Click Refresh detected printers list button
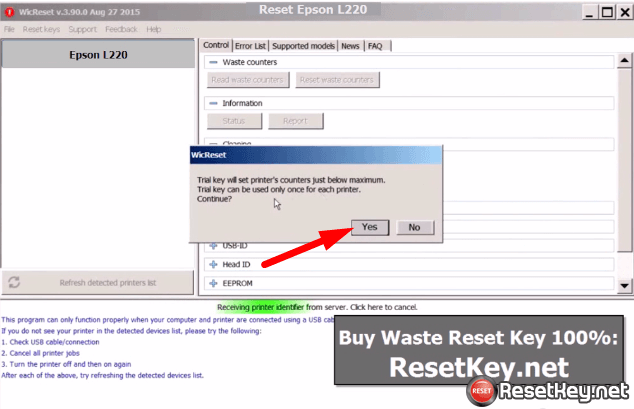 [97, 283]
